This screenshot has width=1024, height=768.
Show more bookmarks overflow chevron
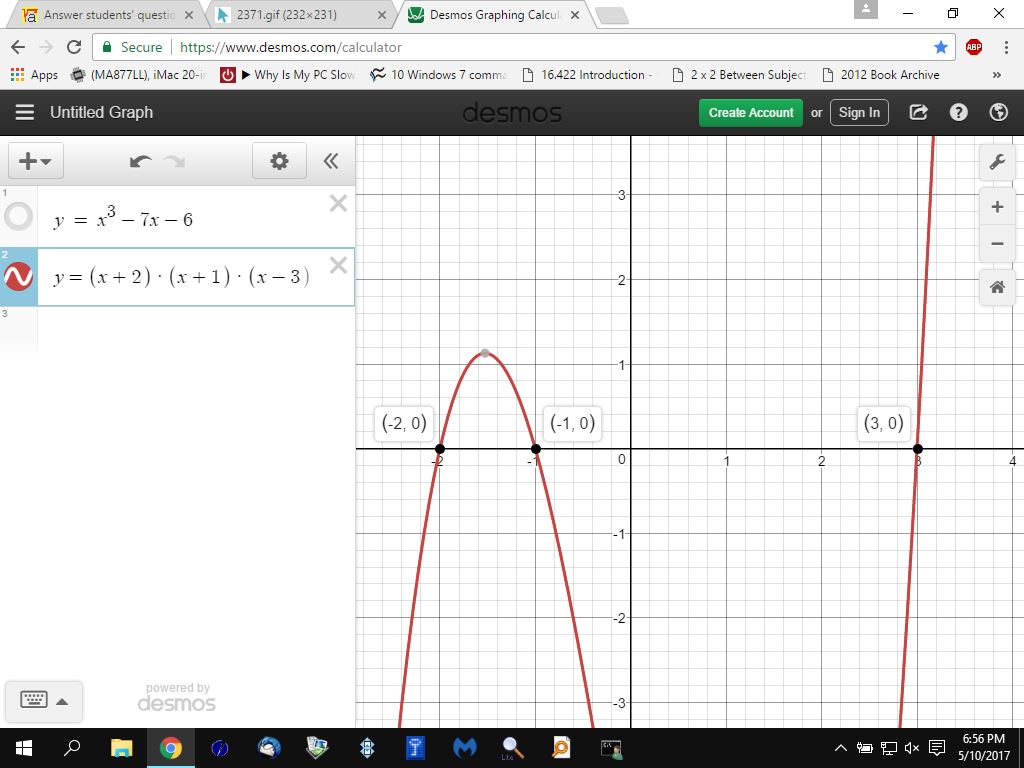997,74
